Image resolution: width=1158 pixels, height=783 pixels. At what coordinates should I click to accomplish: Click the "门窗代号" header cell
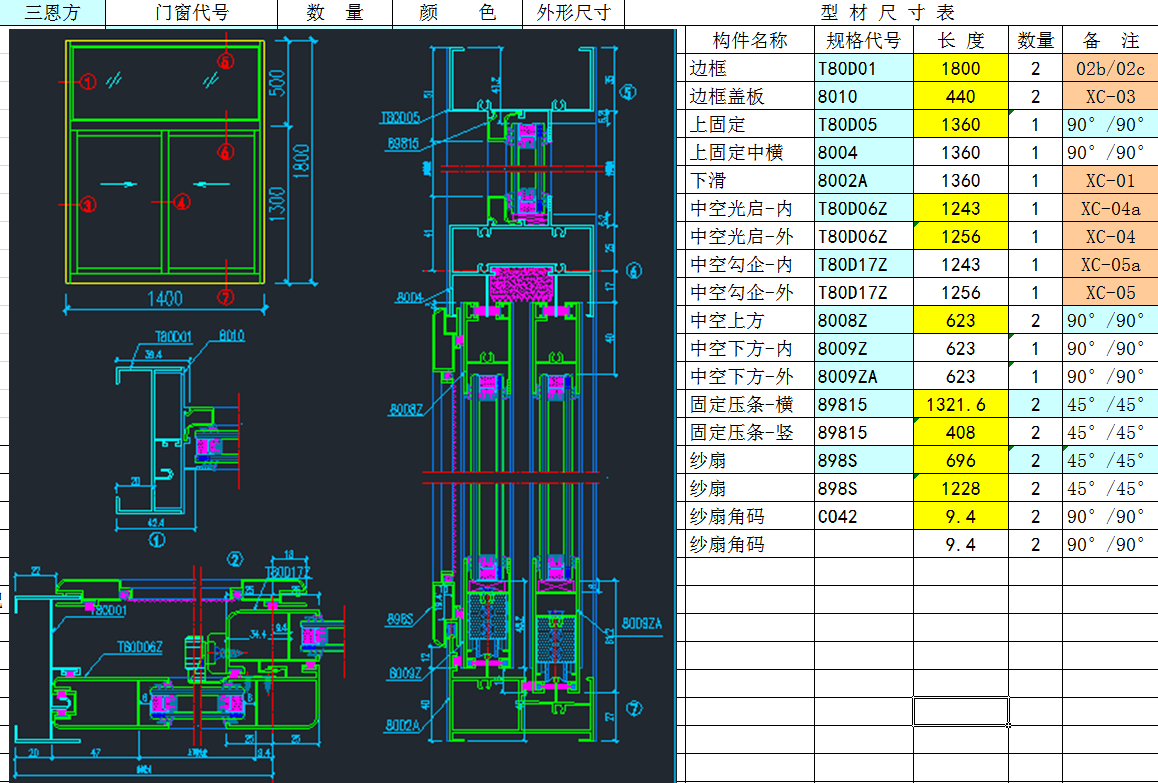coord(192,13)
